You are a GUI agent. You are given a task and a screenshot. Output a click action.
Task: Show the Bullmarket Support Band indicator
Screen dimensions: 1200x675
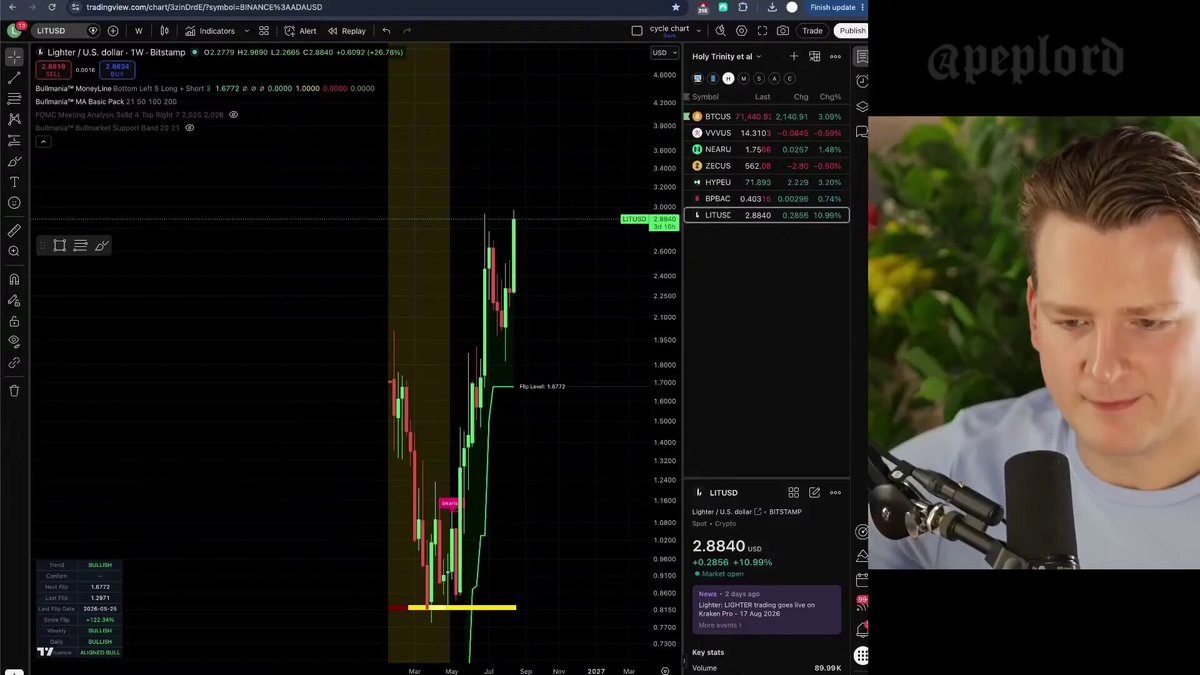190,128
